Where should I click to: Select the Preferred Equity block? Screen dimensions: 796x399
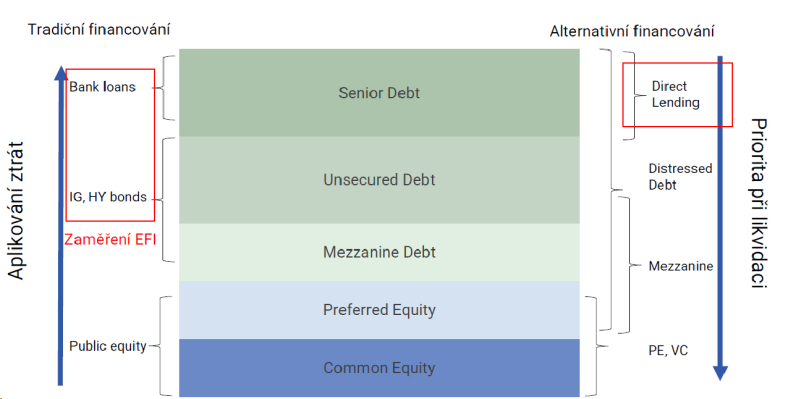pos(379,310)
